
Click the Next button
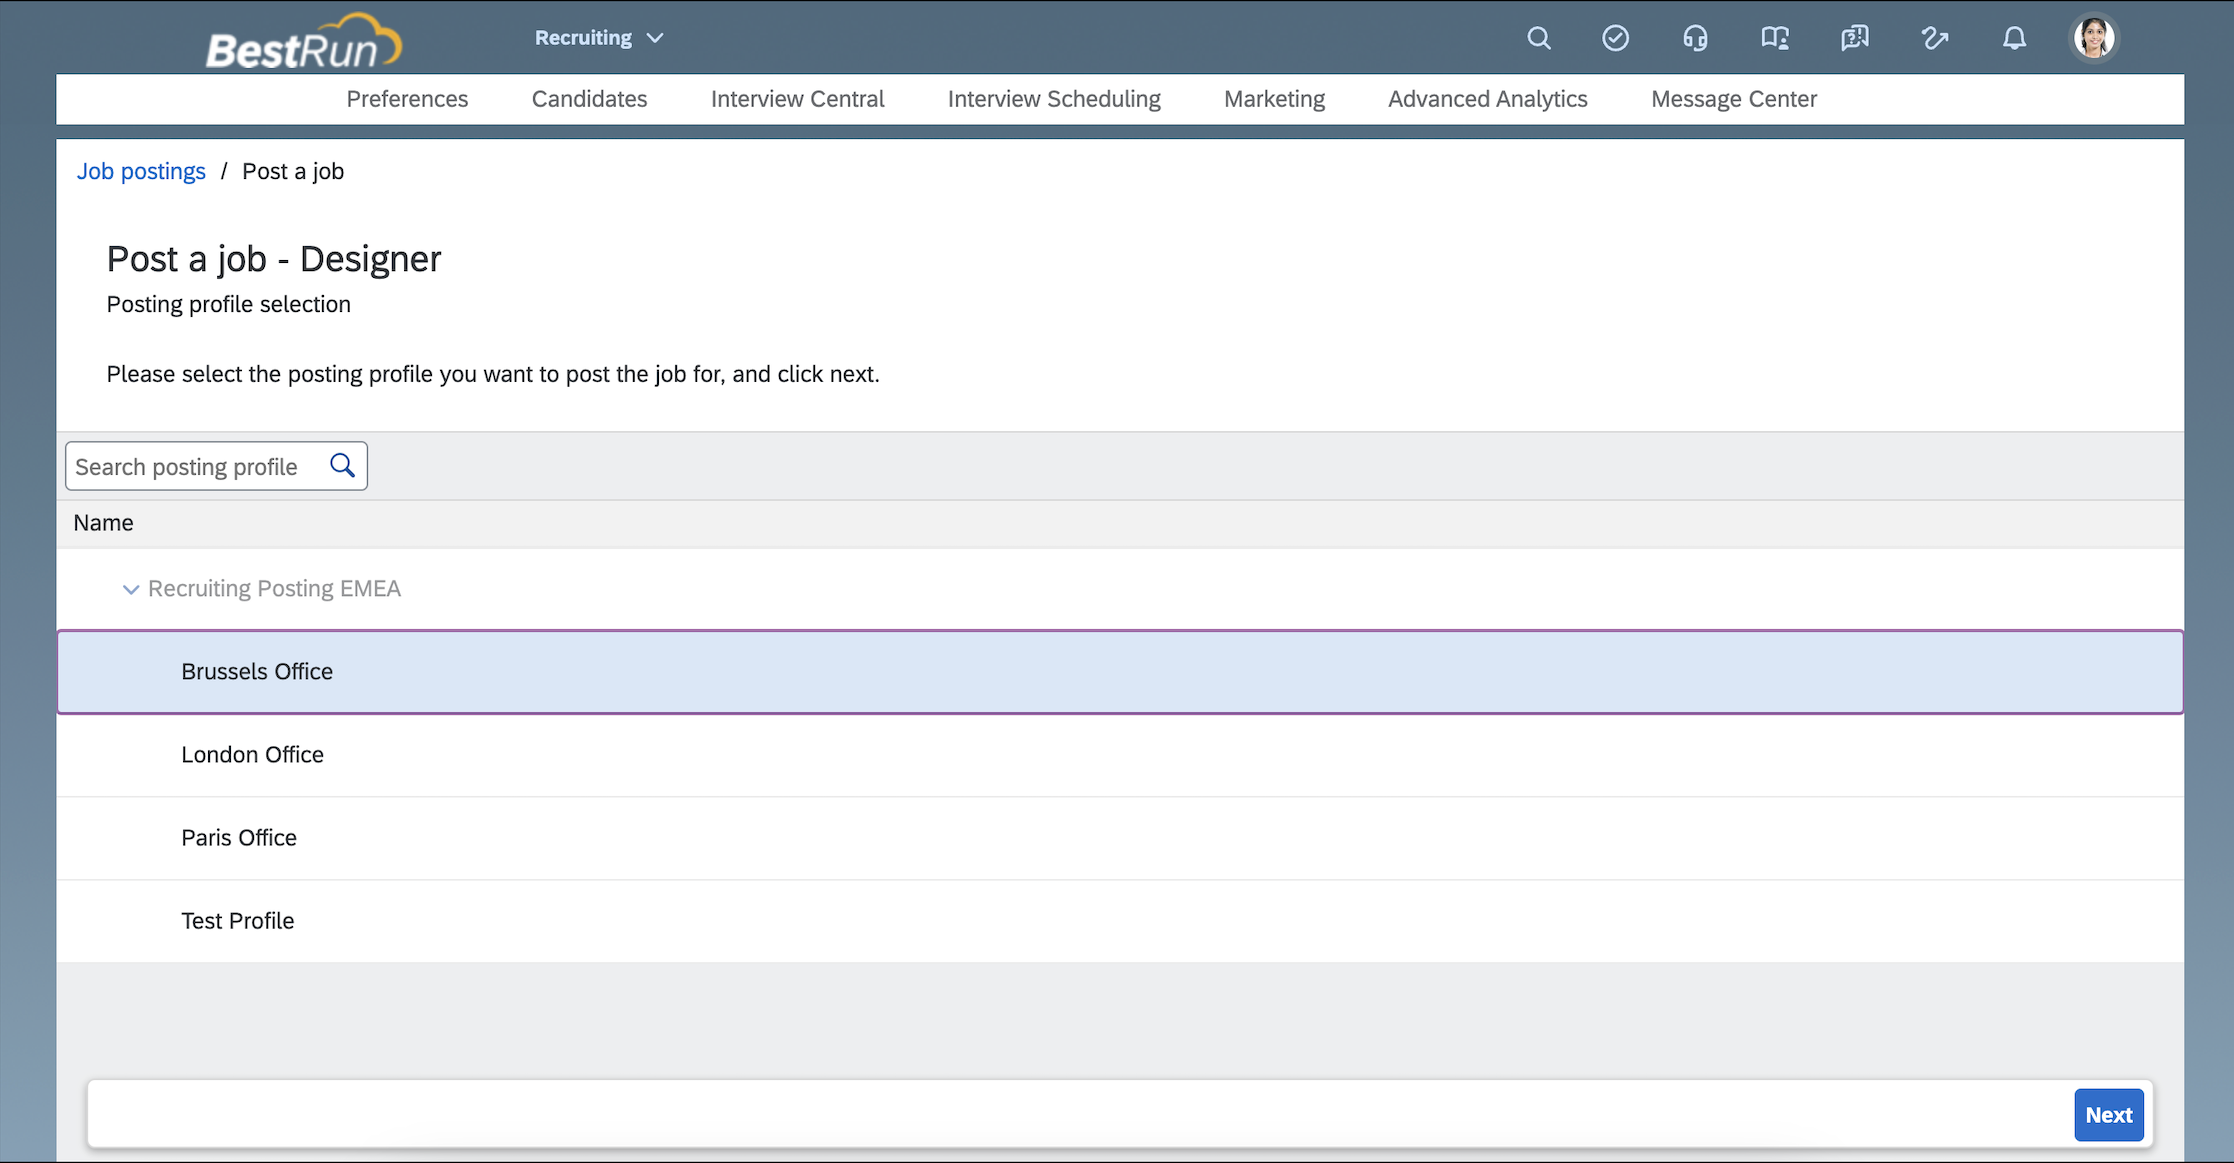coord(2108,1114)
